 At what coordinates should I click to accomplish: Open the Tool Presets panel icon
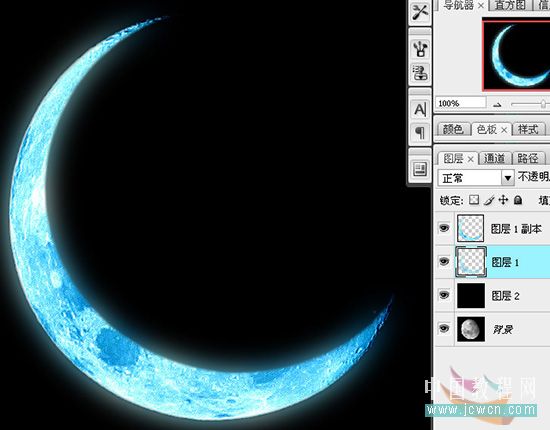pyautogui.click(x=420, y=13)
